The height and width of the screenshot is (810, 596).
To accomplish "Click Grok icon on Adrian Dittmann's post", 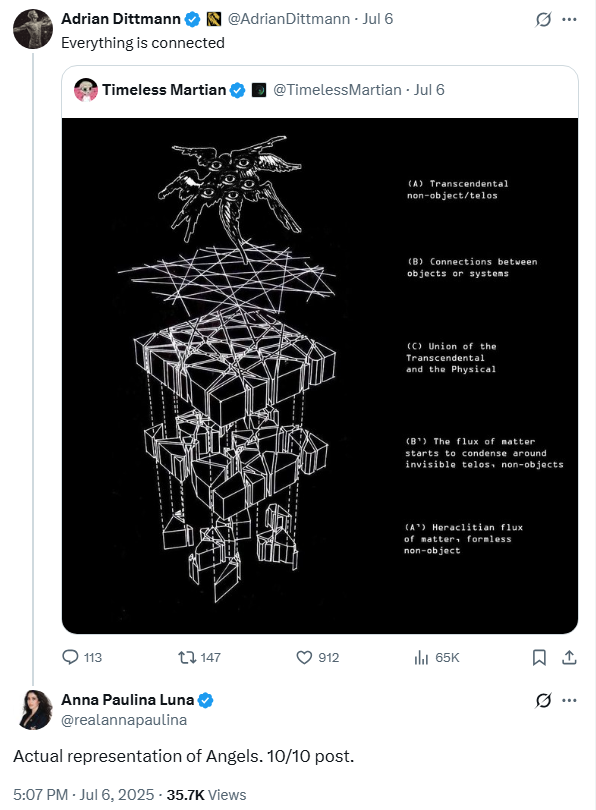I will [x=543, y=20].
